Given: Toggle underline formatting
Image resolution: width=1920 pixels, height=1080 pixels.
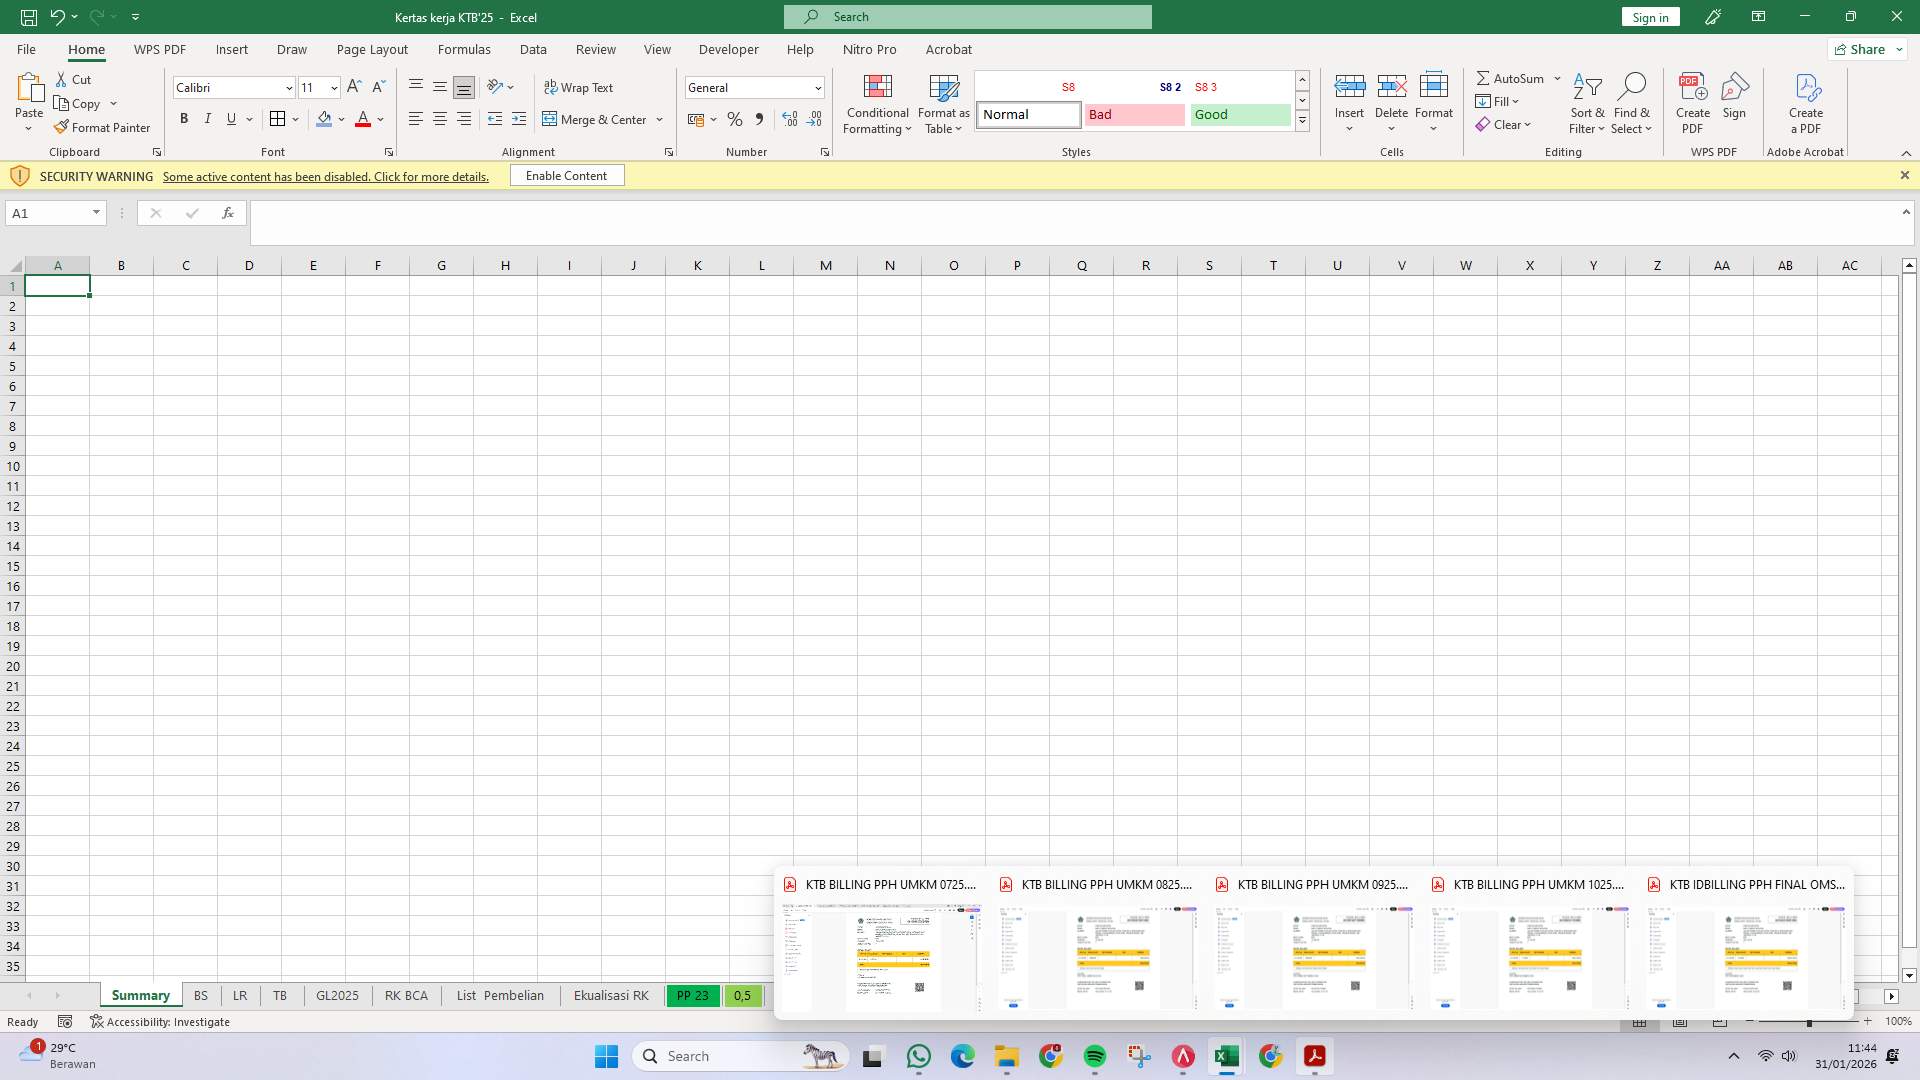Looking at the screenshot, I should click(230, 118).
